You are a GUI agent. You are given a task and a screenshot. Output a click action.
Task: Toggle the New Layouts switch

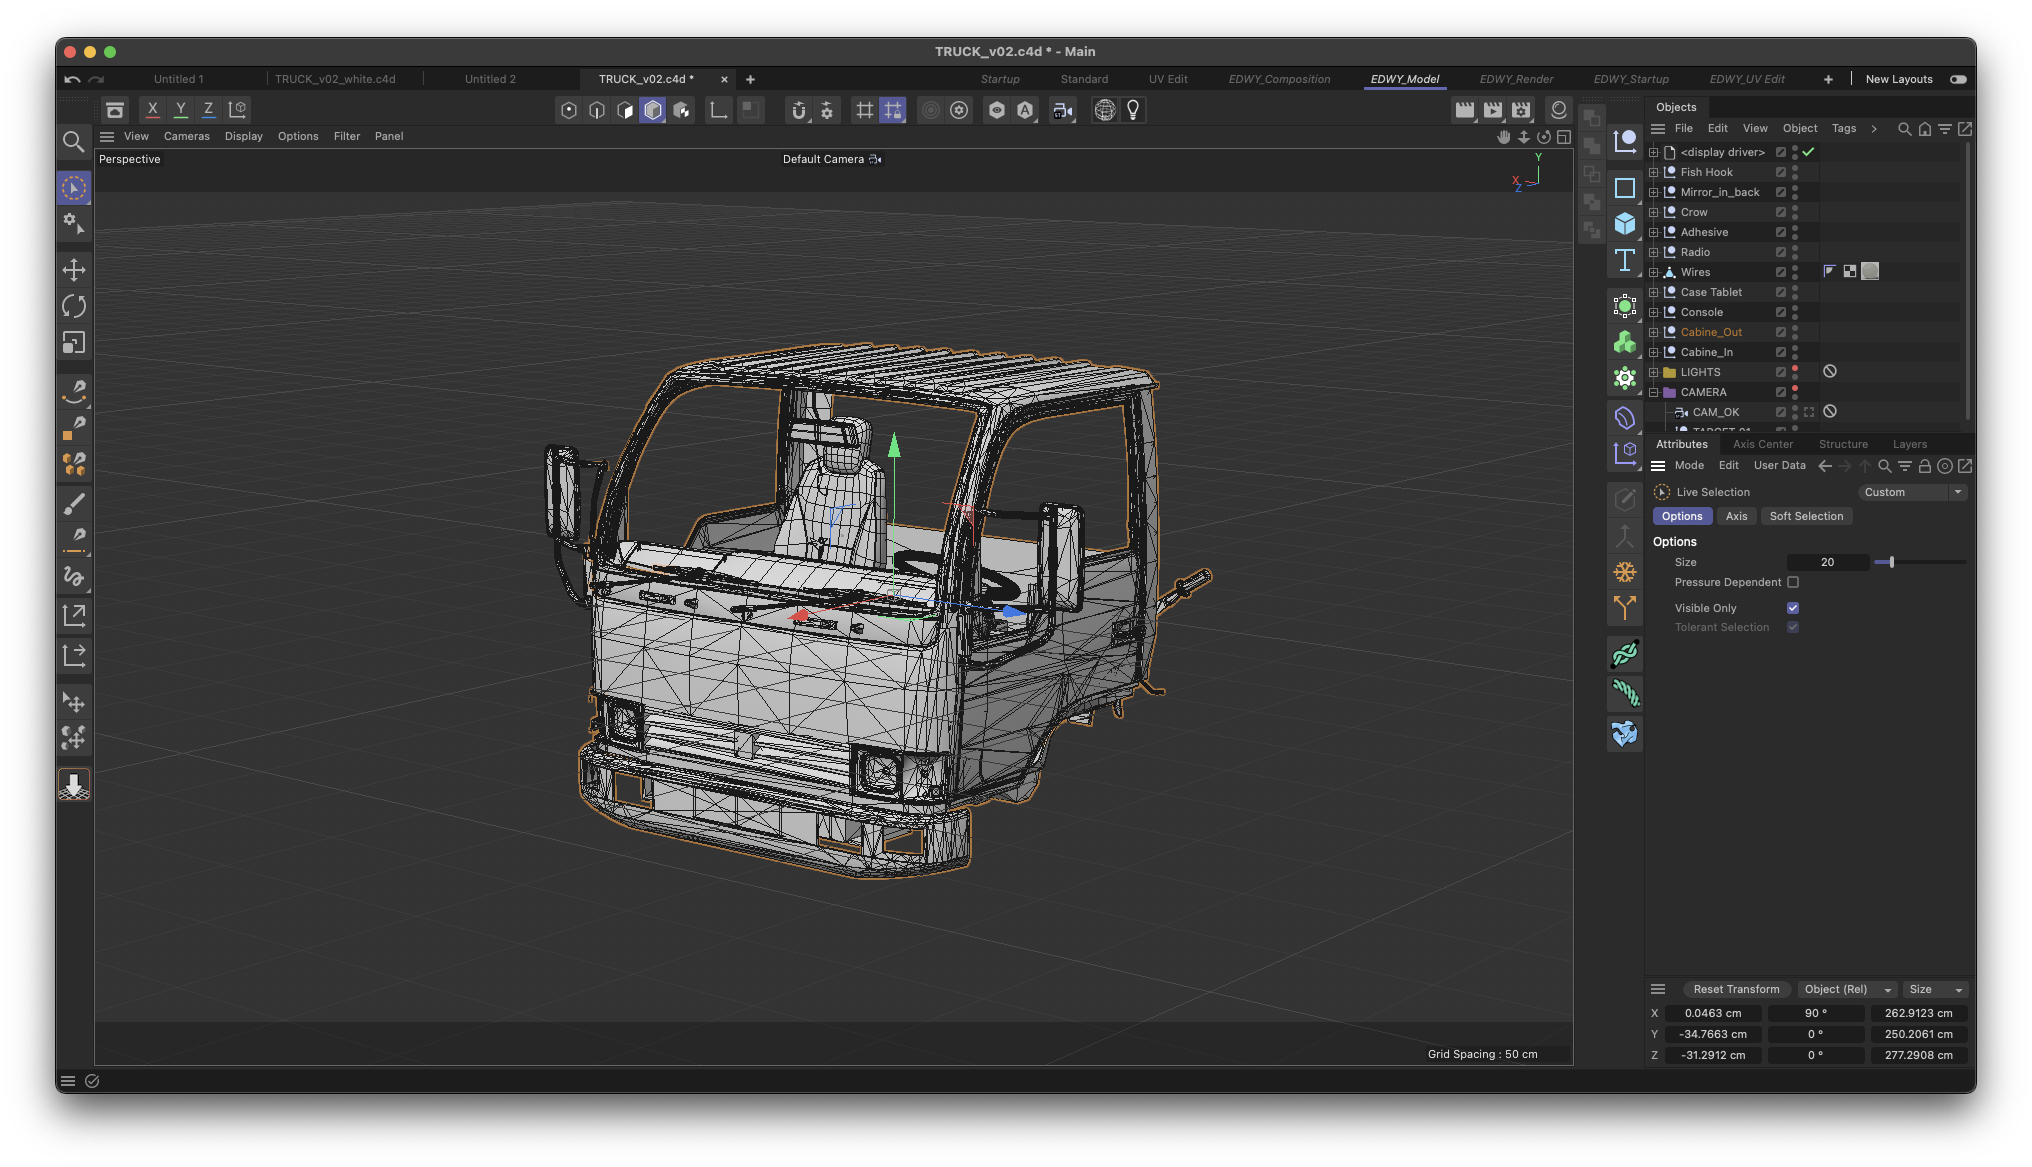tap(1958, 79)
